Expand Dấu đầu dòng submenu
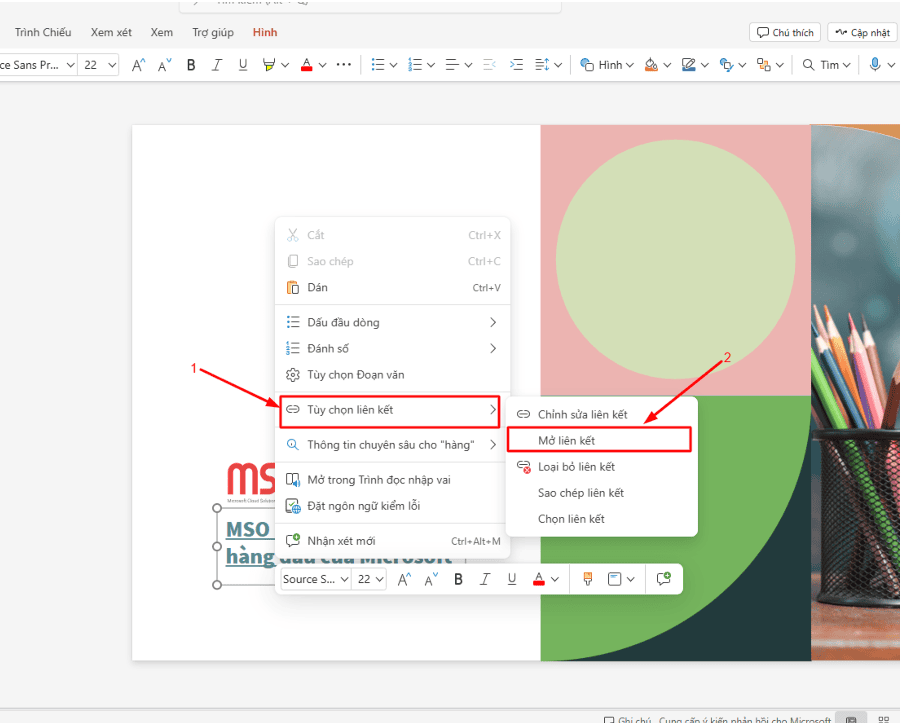The width and height of the screenshot is (901, 723). pos(393,322)
